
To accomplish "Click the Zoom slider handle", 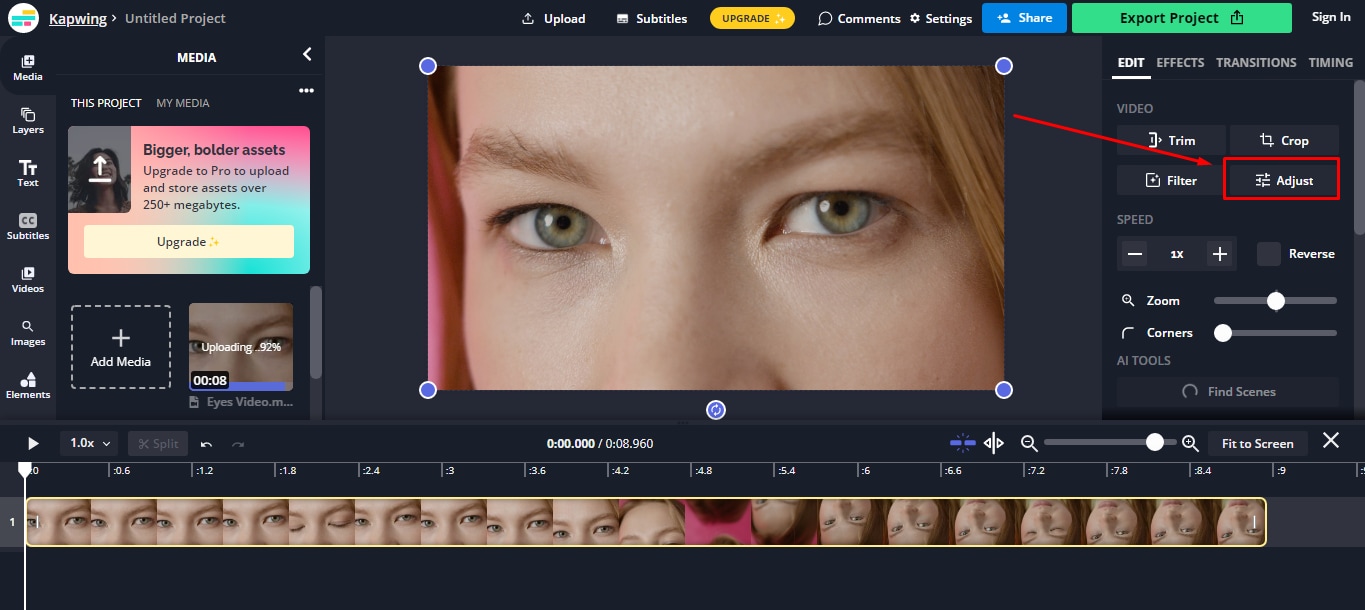I will pyautogui.click(x=1275, y=300).
